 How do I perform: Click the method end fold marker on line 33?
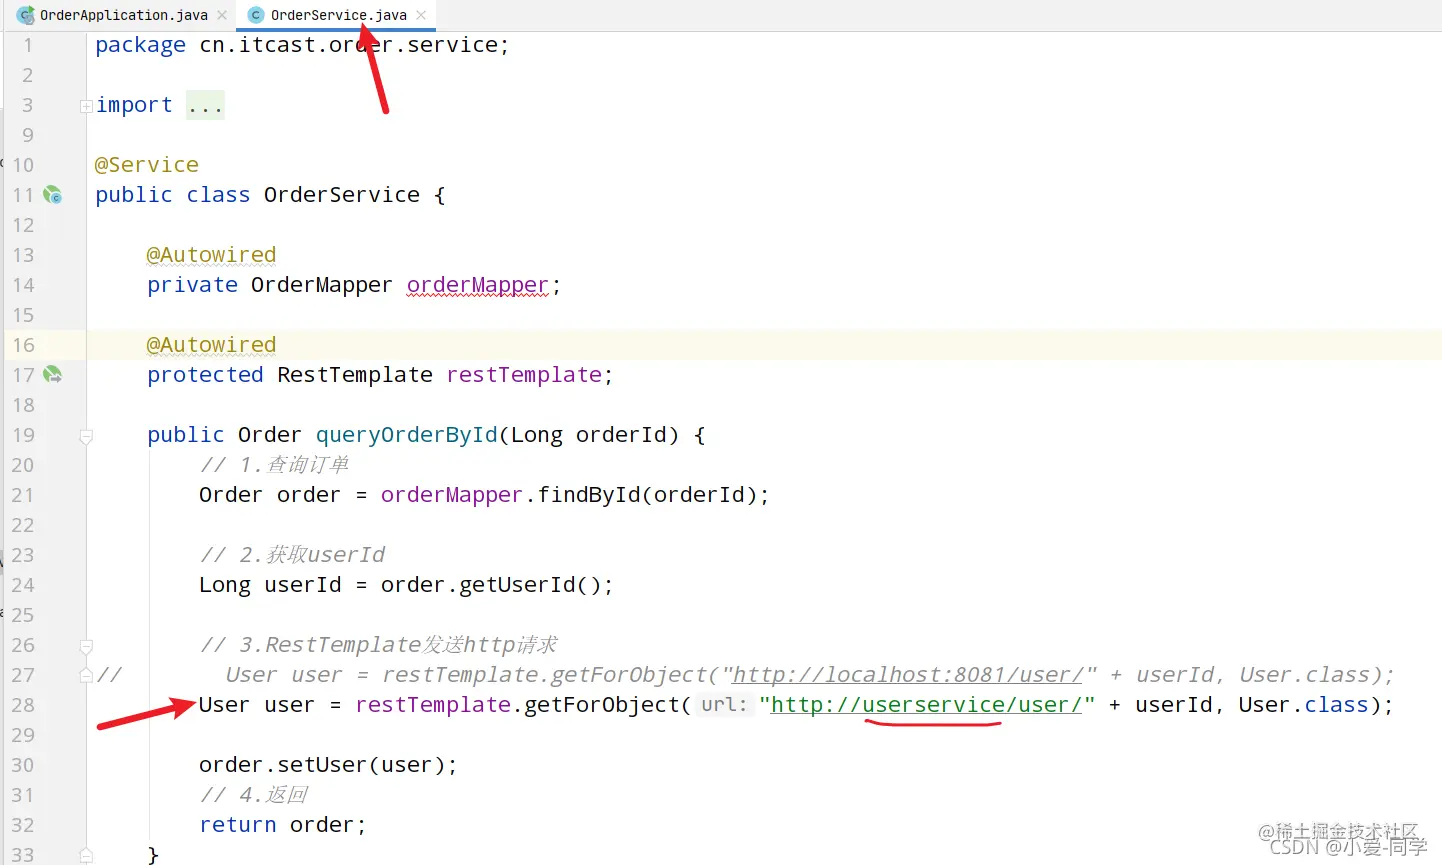(86, 855)
